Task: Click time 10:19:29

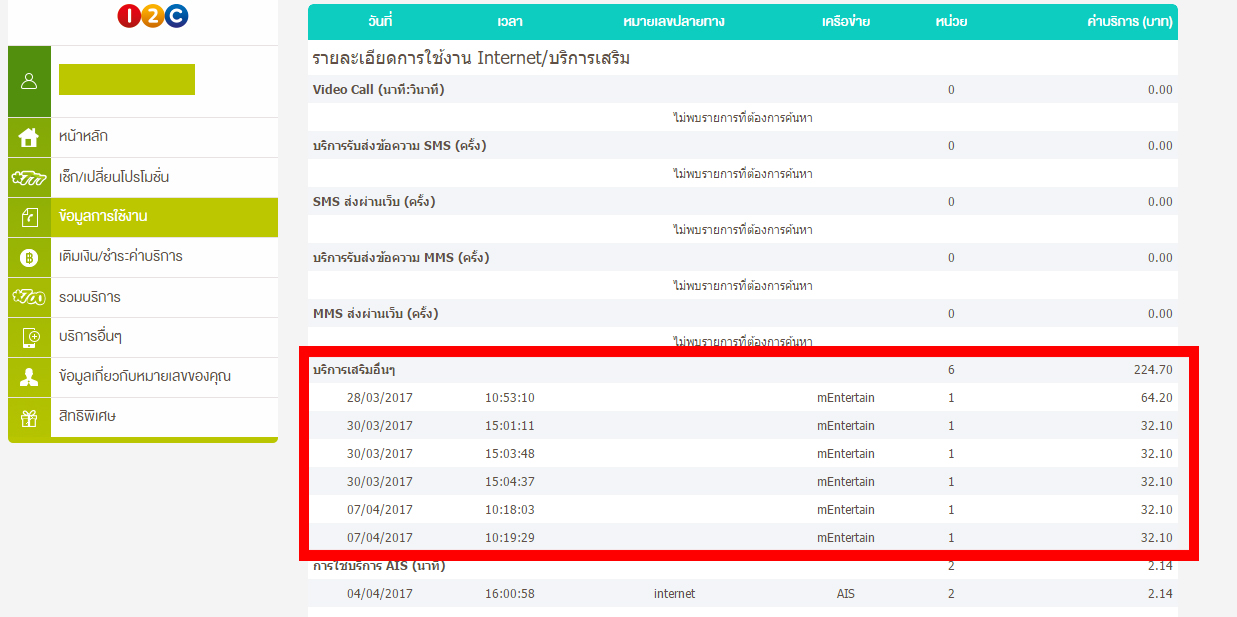Action: pyautogui.click(x=510, y=538)
